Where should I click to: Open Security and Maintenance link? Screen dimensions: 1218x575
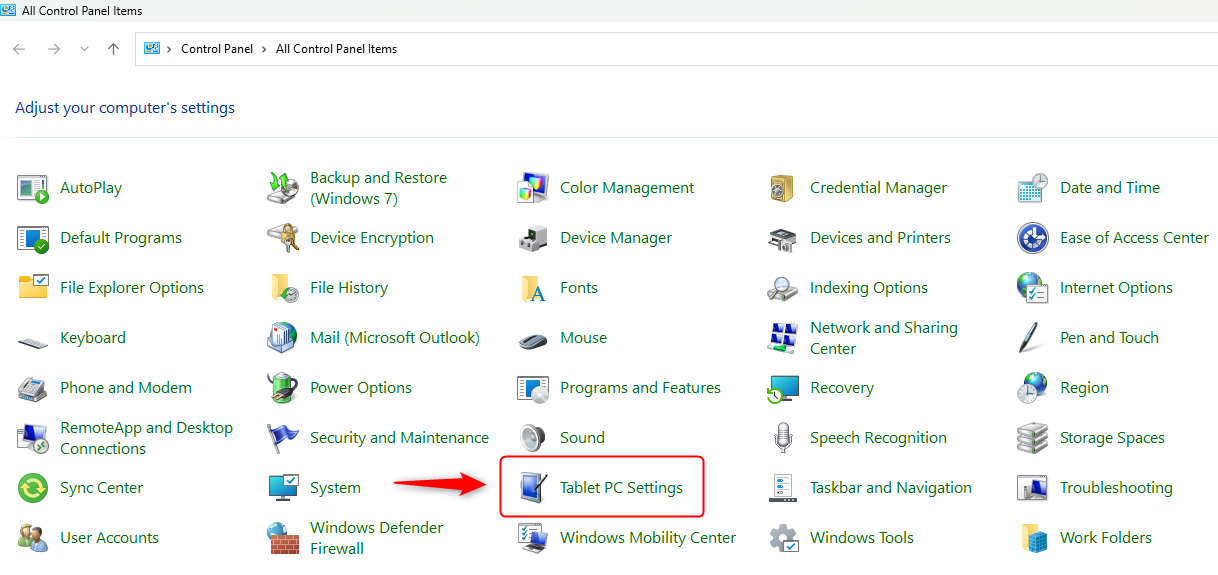coord(399,438)
